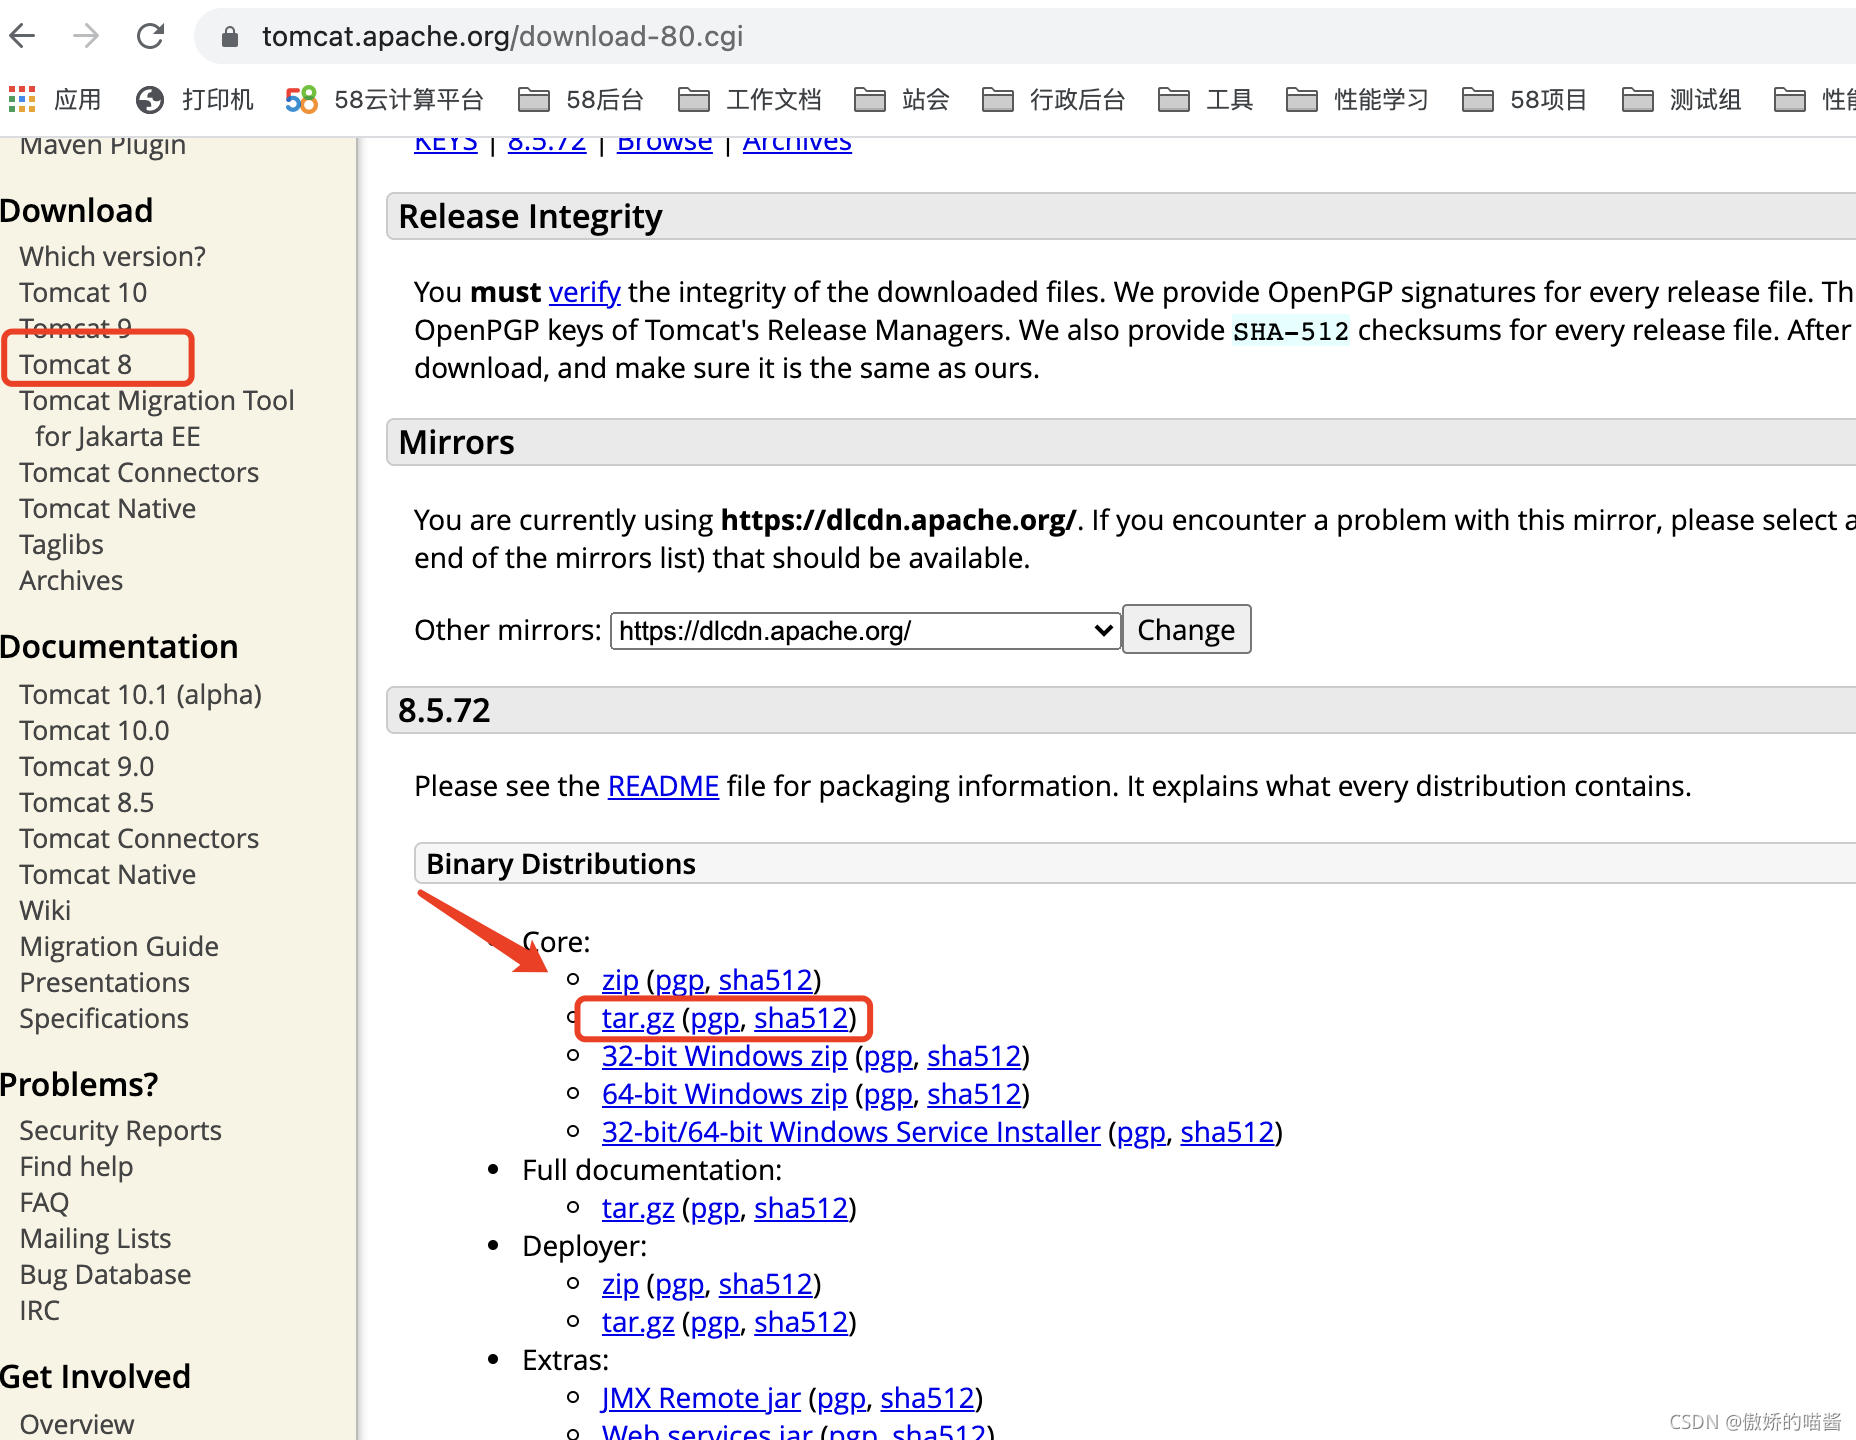Open the verify link
Screen dimensions: 1856x1440
click(x=584, y=292)
